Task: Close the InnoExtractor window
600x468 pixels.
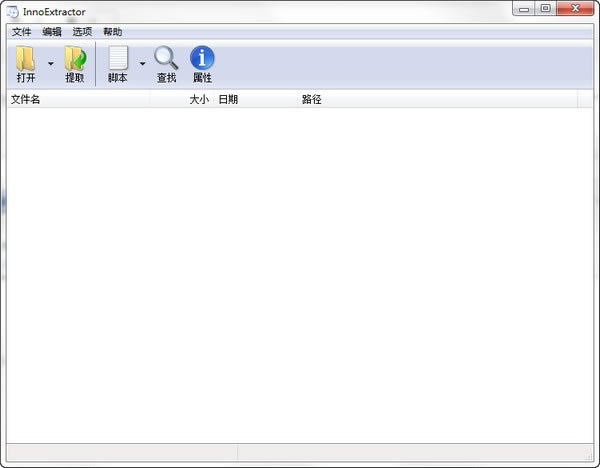Action: click(x=575, y=8)
